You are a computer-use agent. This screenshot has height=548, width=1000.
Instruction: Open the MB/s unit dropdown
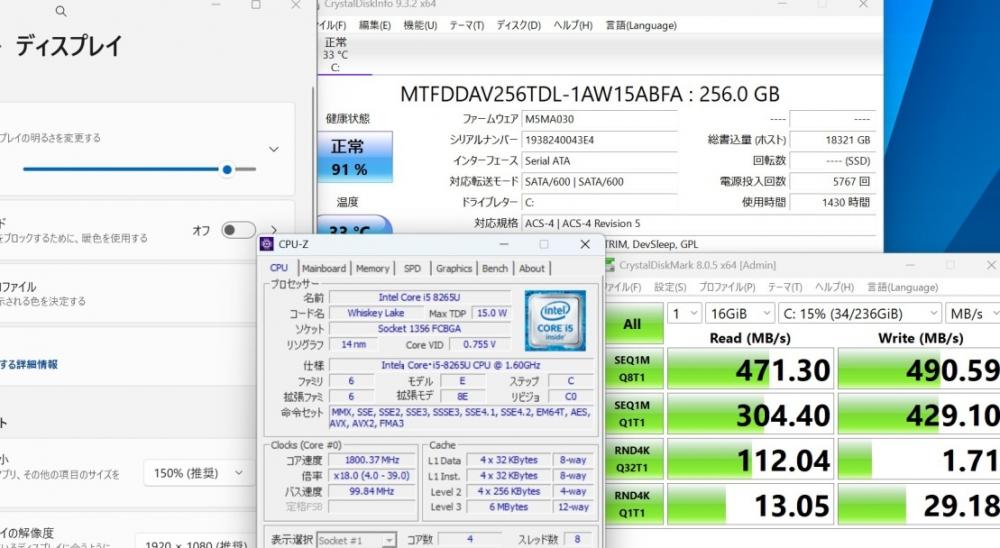coord(973,313)
